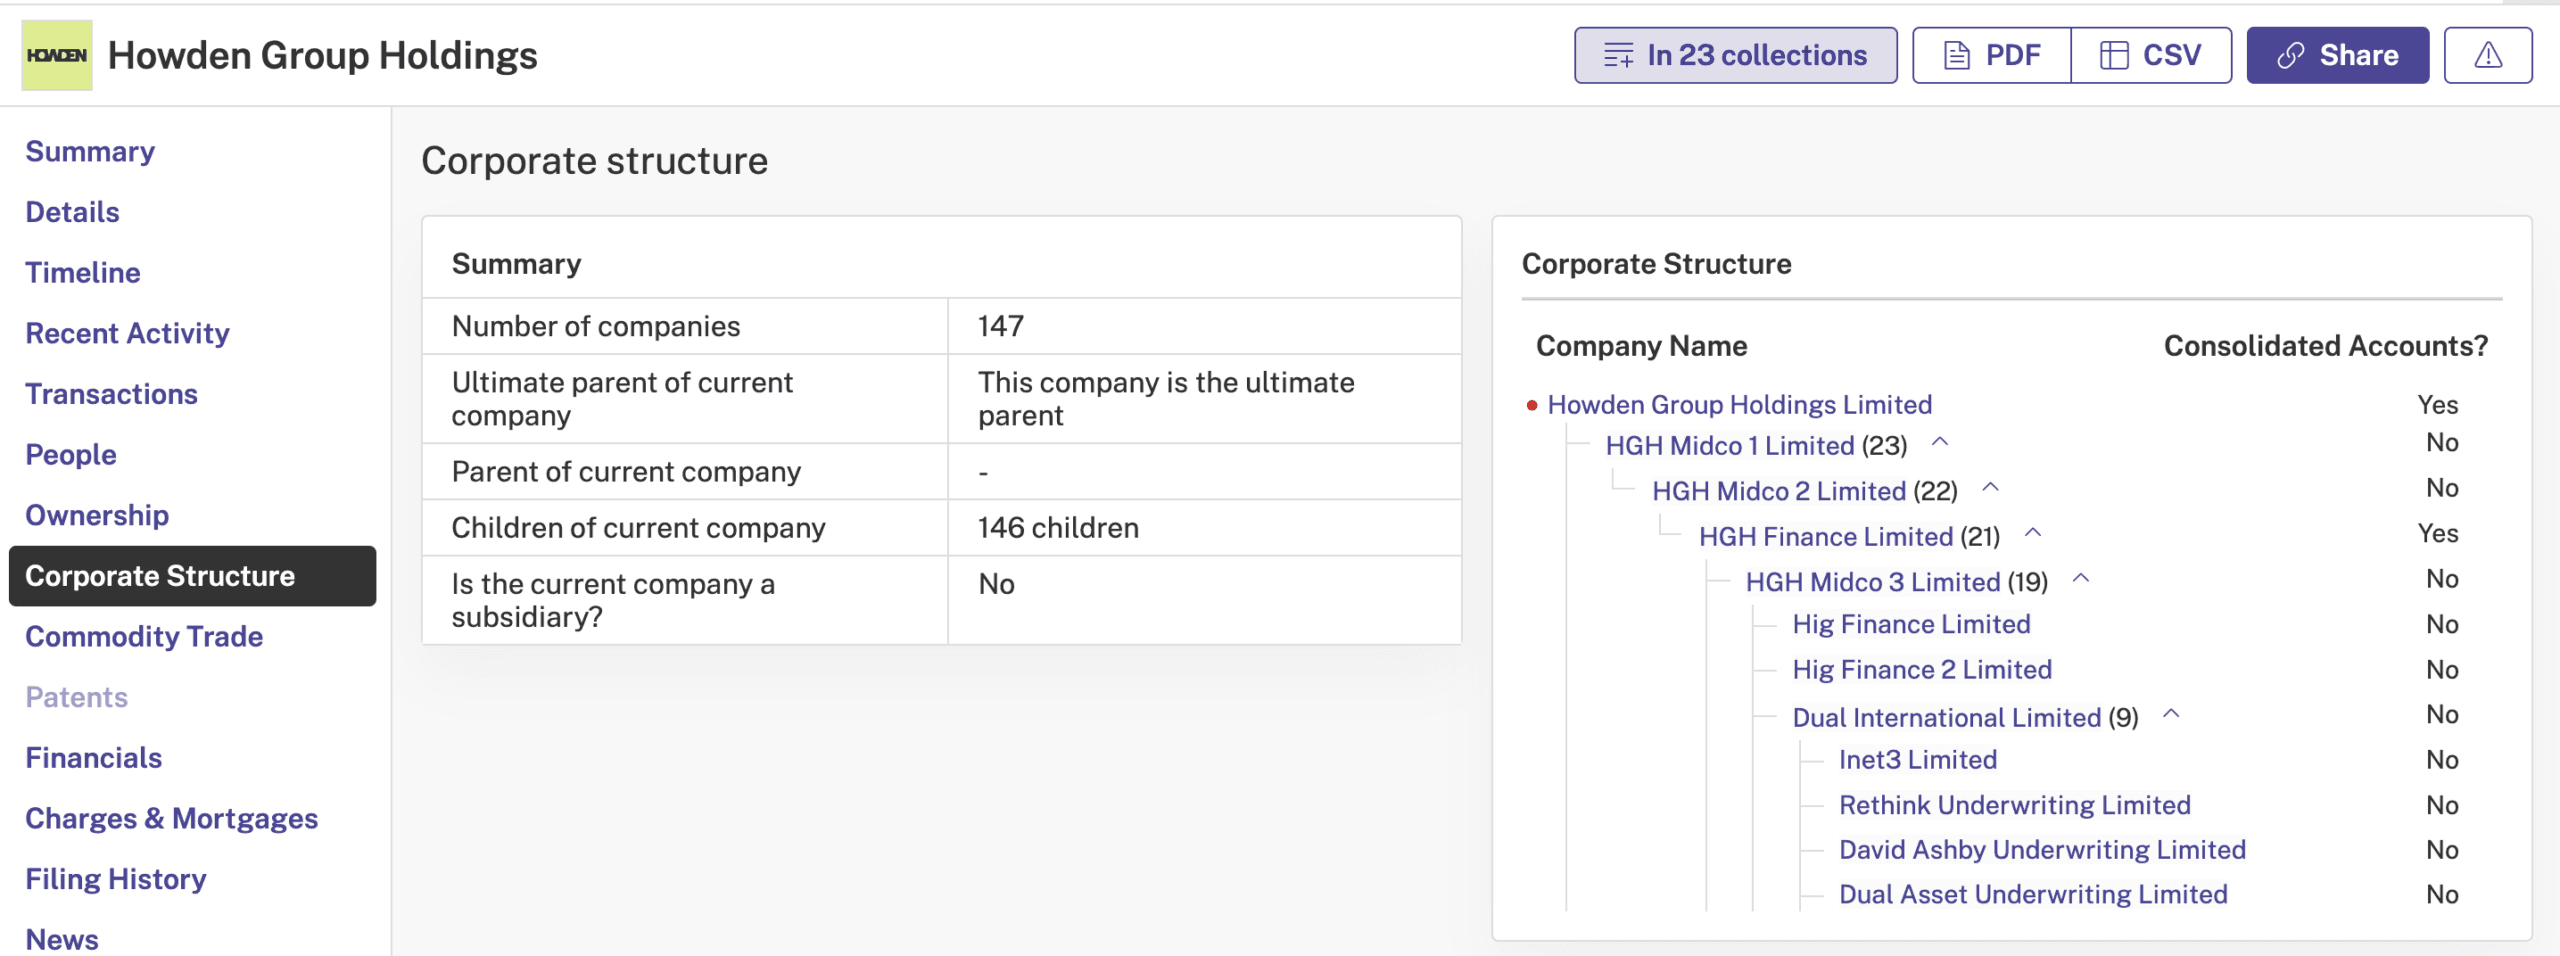Open the Charges & Mortgages section
The width and height of the screenshot is (2560, 956).
pos(171,818)
